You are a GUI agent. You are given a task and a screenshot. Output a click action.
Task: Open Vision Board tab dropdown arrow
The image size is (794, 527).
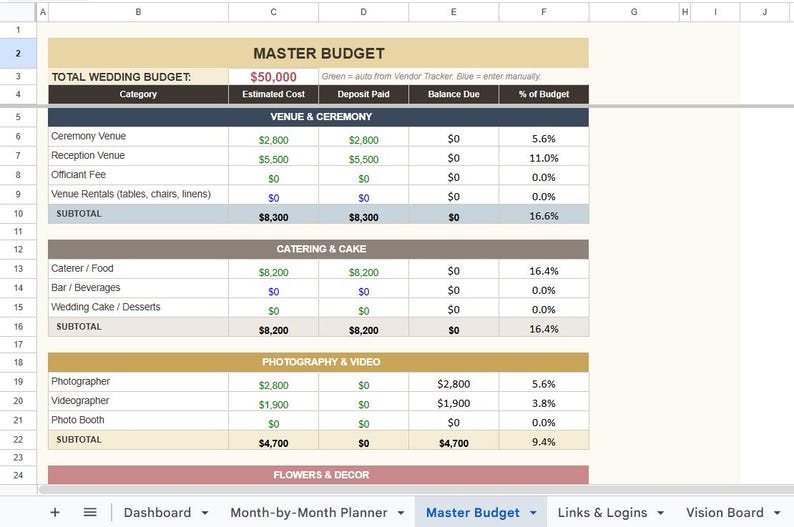tap(777, 513)
